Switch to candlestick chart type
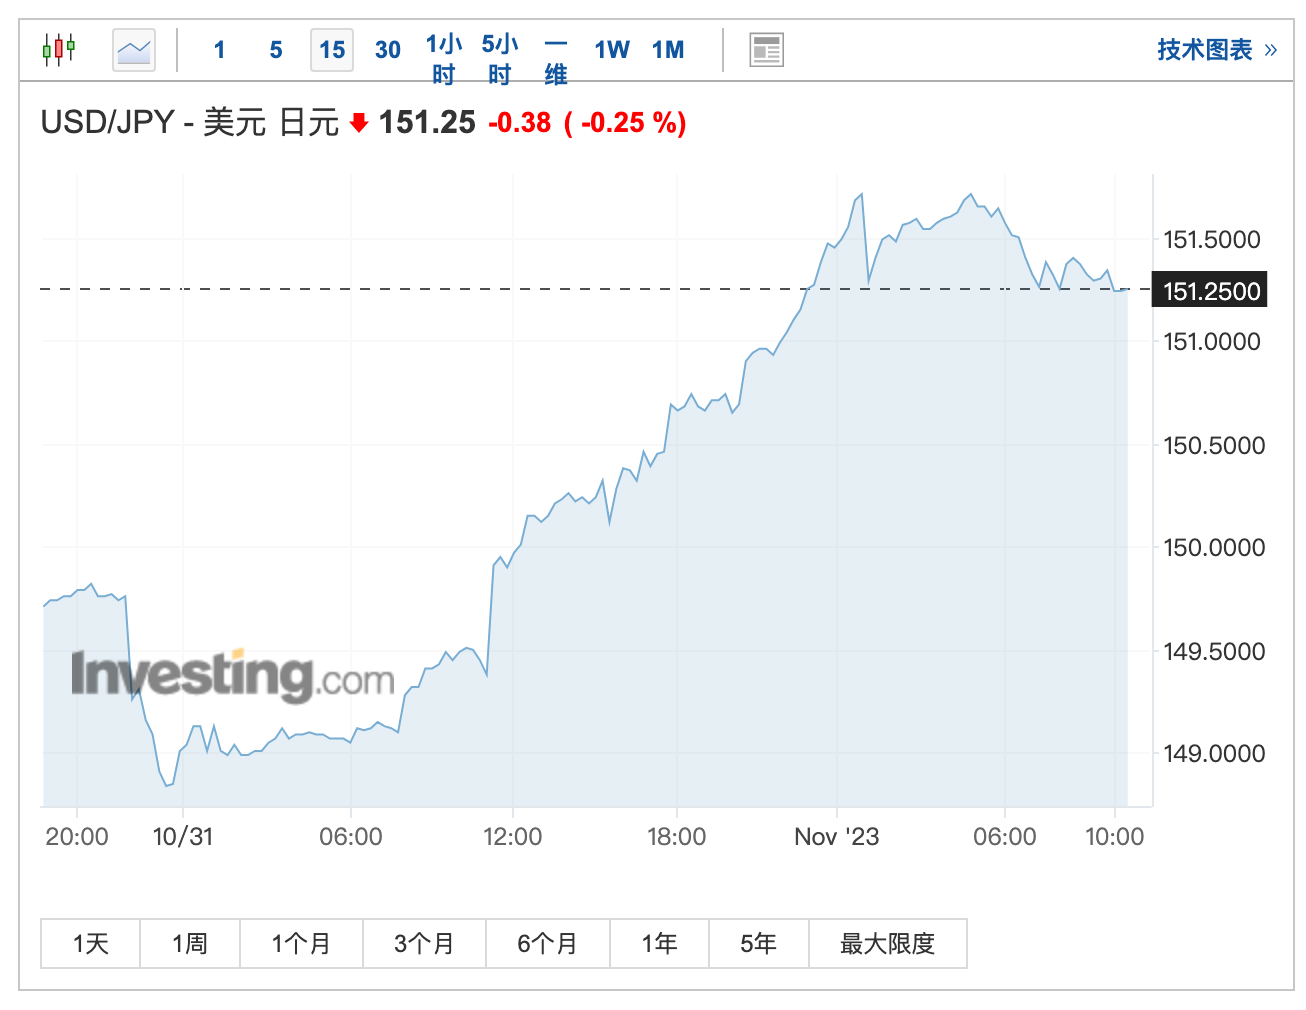 (59, 49)
